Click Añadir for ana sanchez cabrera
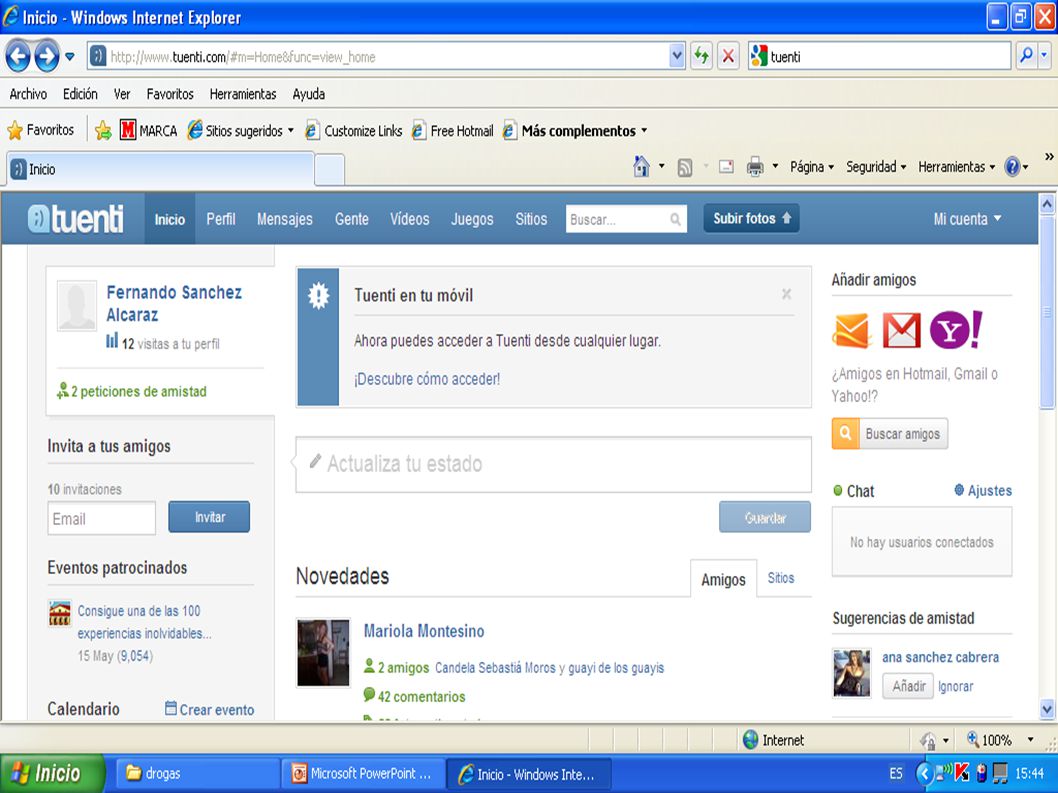 pos(908,686)
